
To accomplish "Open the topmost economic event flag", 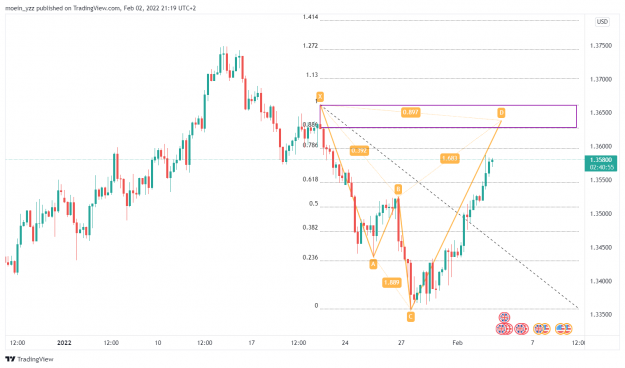I will pos(504,318).
